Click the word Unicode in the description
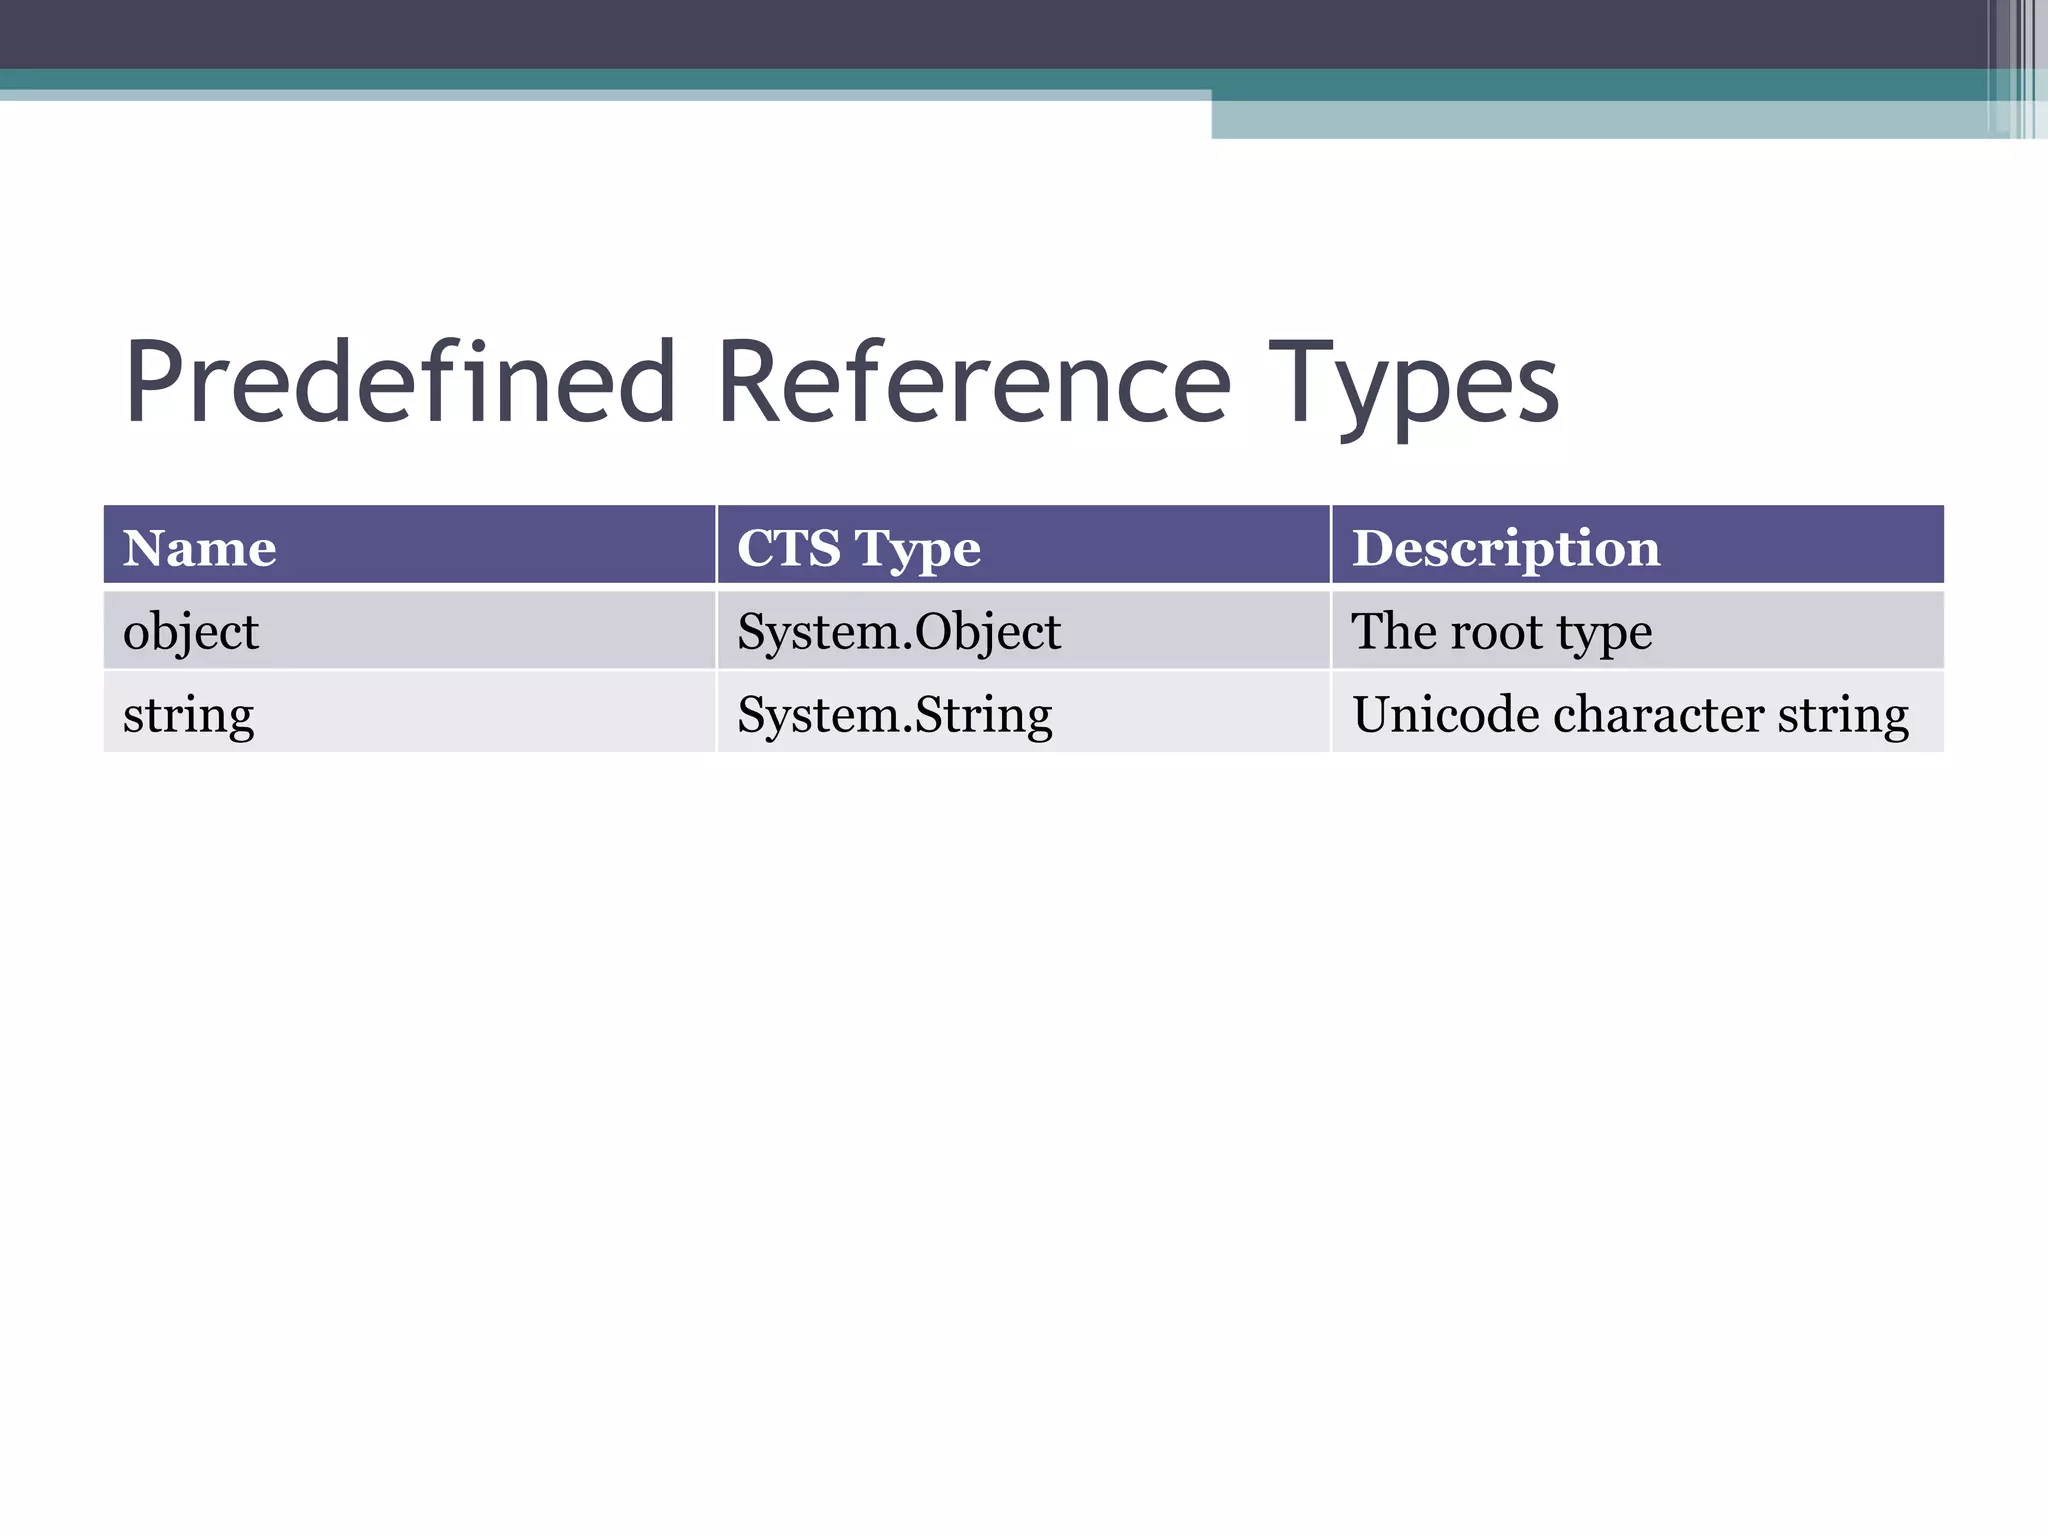Screen dimensions: 2048x1536 [x=1445, y=715]
